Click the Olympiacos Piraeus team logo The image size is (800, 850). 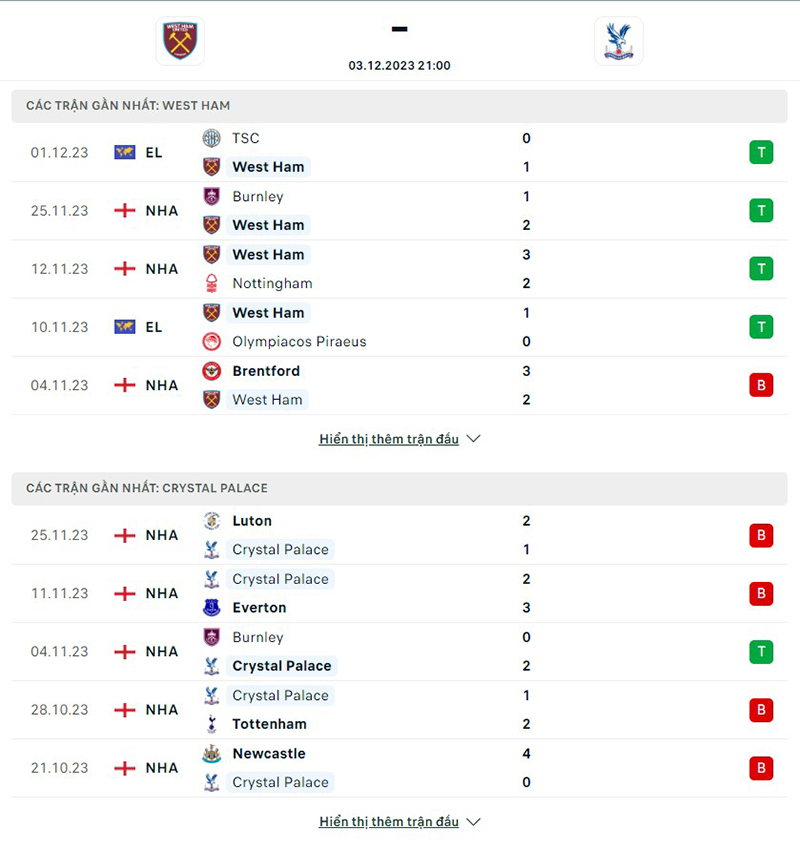click(211, 341)
